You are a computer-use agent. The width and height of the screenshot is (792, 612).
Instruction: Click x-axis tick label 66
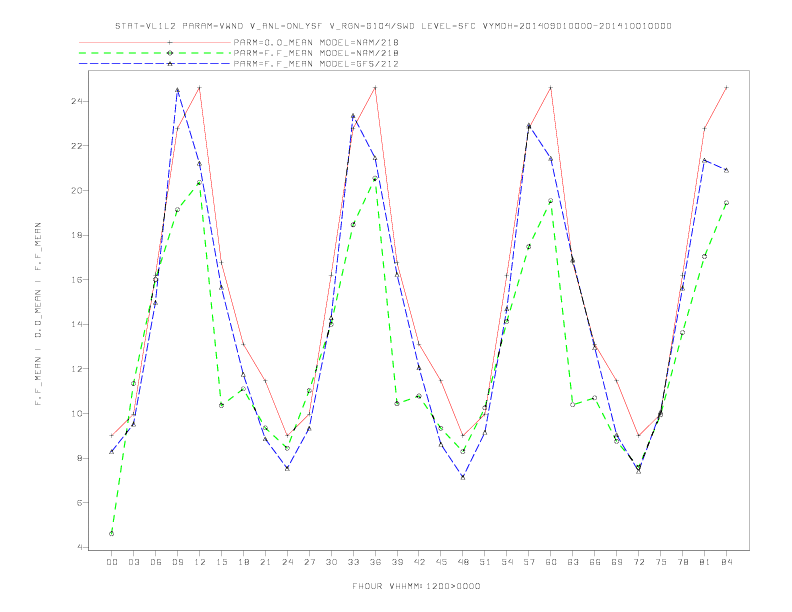pos(595,562)
